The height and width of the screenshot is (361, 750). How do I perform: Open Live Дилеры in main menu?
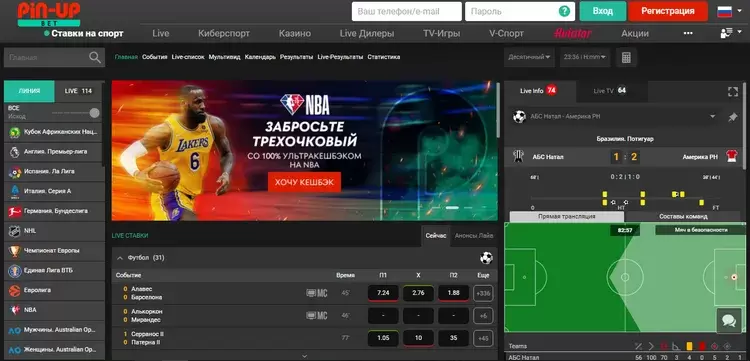[367, 33]
